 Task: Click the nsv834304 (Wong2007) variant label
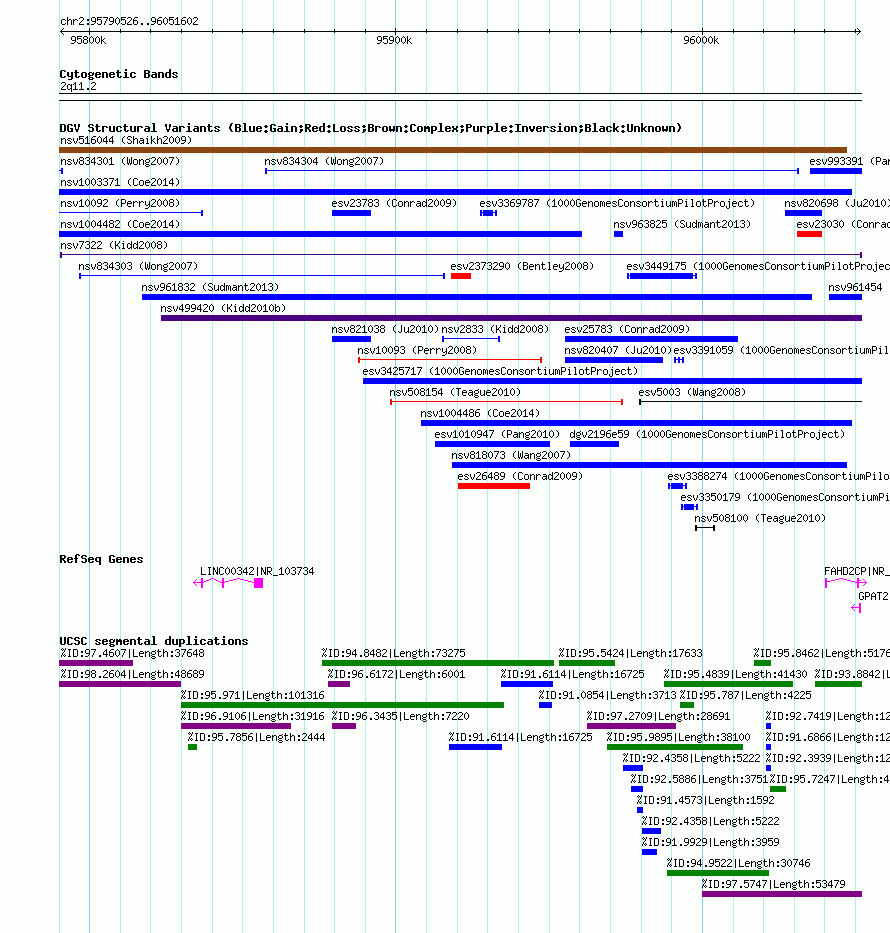(x=324, y=161)
